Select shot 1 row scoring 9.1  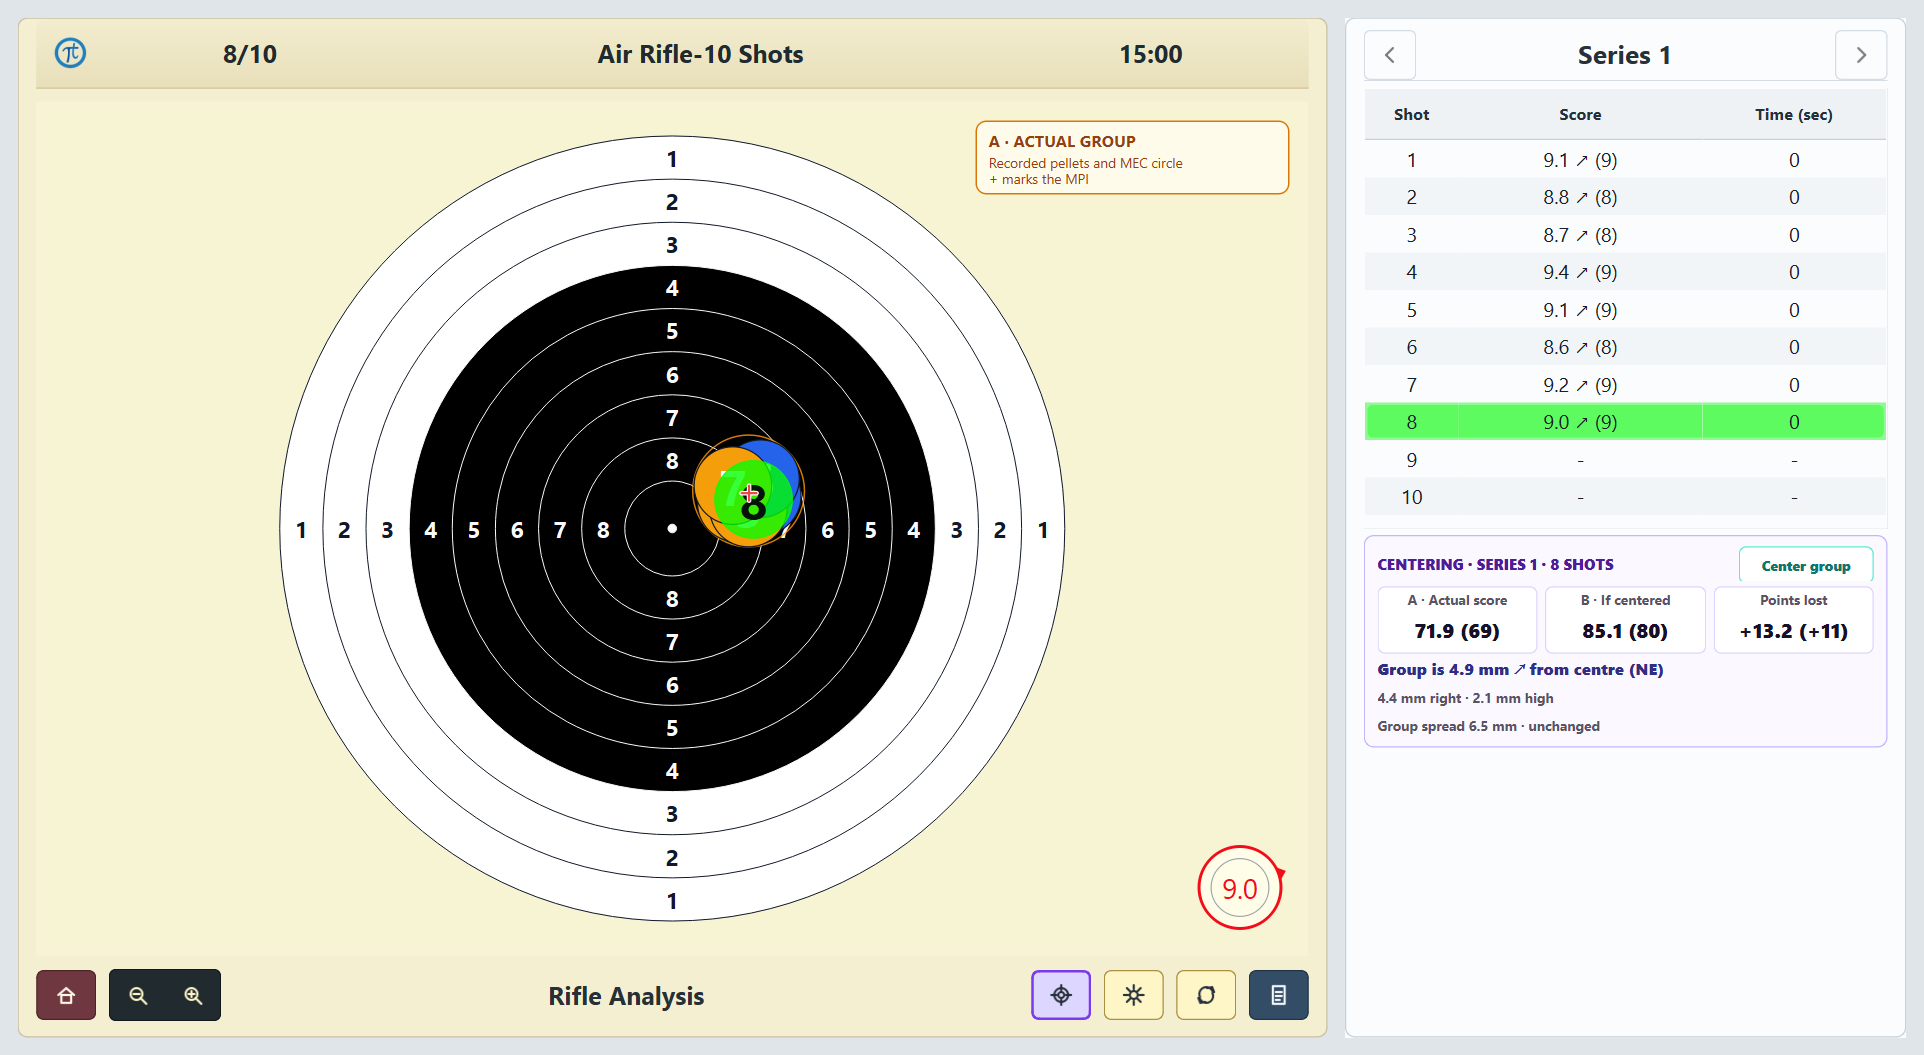[1625, 160]
